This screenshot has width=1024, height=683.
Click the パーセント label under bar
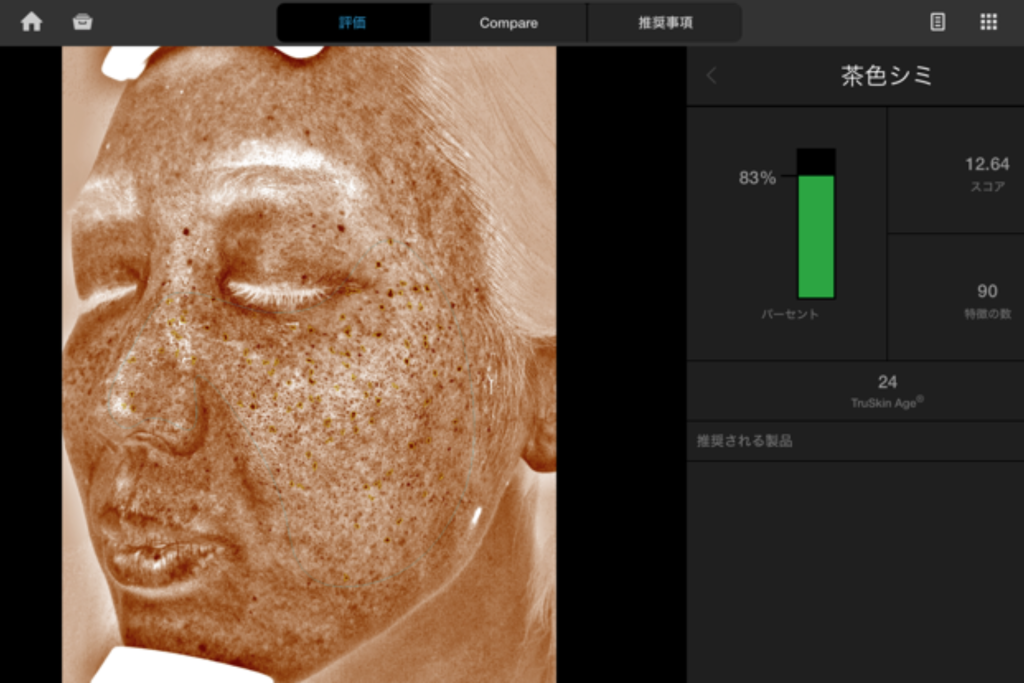[x=789, y=314]
